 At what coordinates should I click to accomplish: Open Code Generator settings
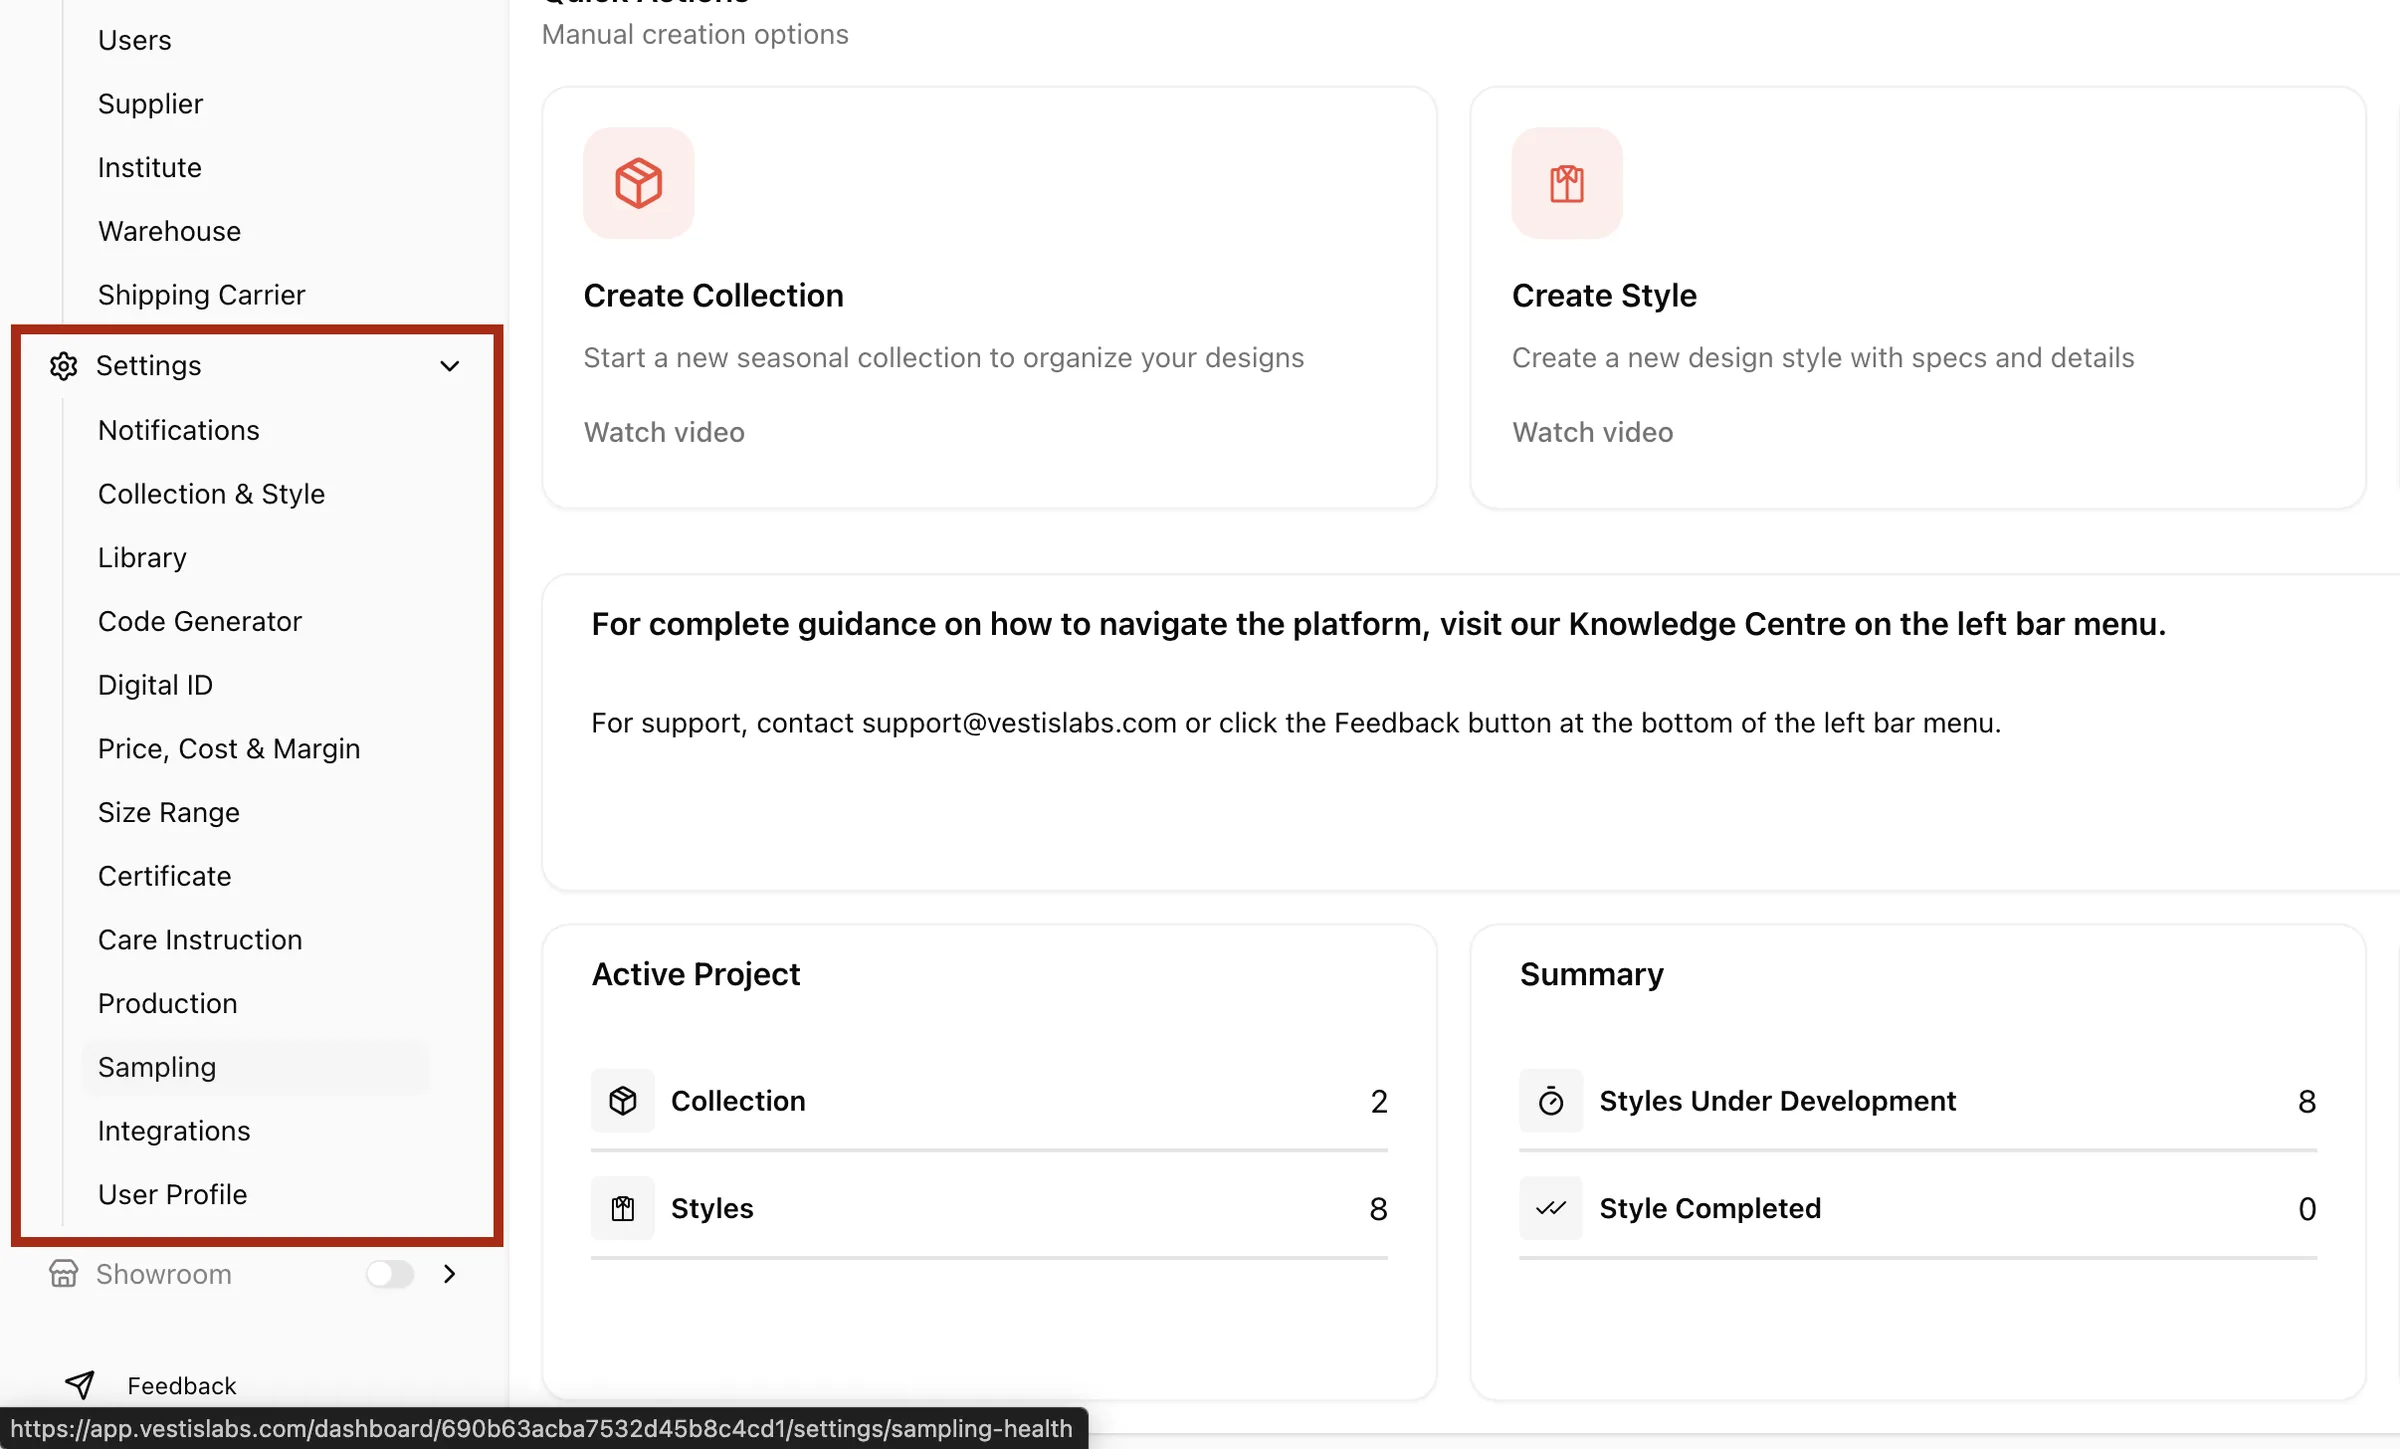coord(199,622)
